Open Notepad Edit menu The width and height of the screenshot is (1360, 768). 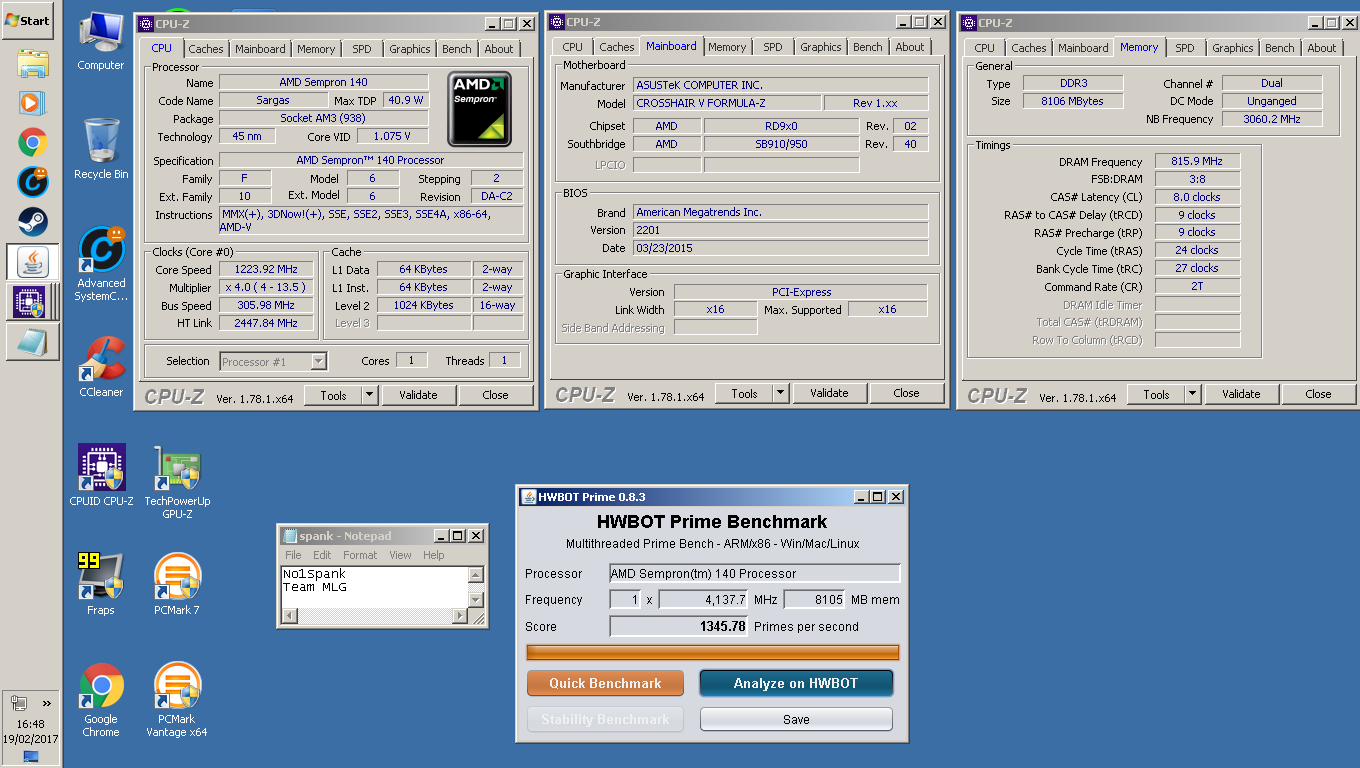point(322,555)
